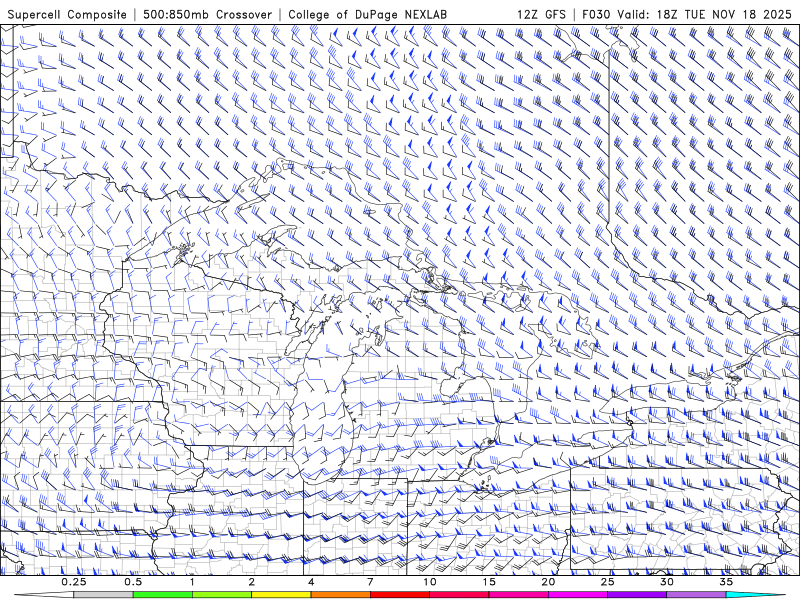
Task: Click the '15' scale label
Action: pyautogui.click(x=489, y=582)
